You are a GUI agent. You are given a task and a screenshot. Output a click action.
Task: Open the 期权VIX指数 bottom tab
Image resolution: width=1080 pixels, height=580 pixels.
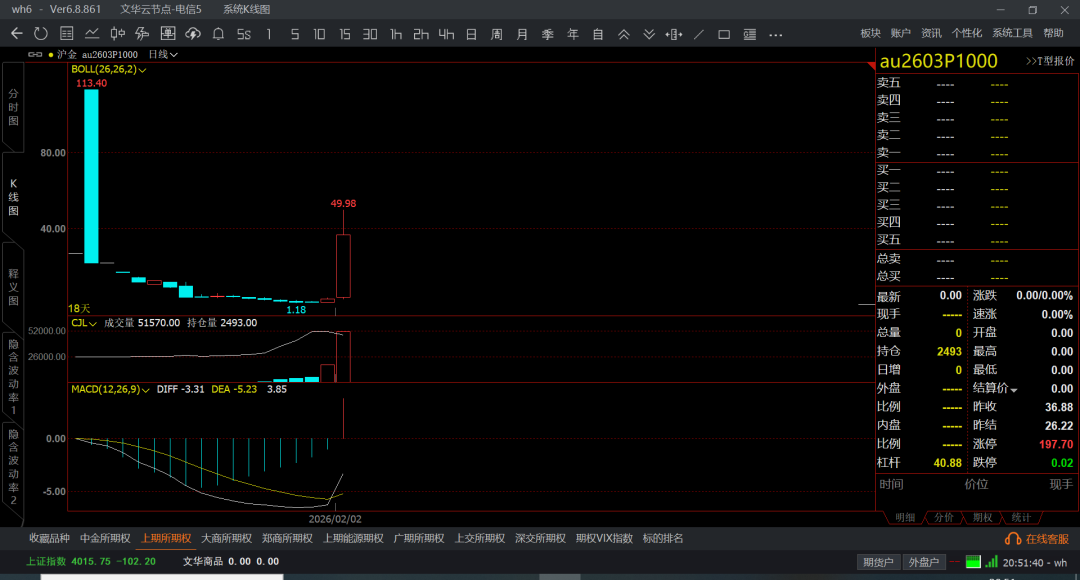604,539
